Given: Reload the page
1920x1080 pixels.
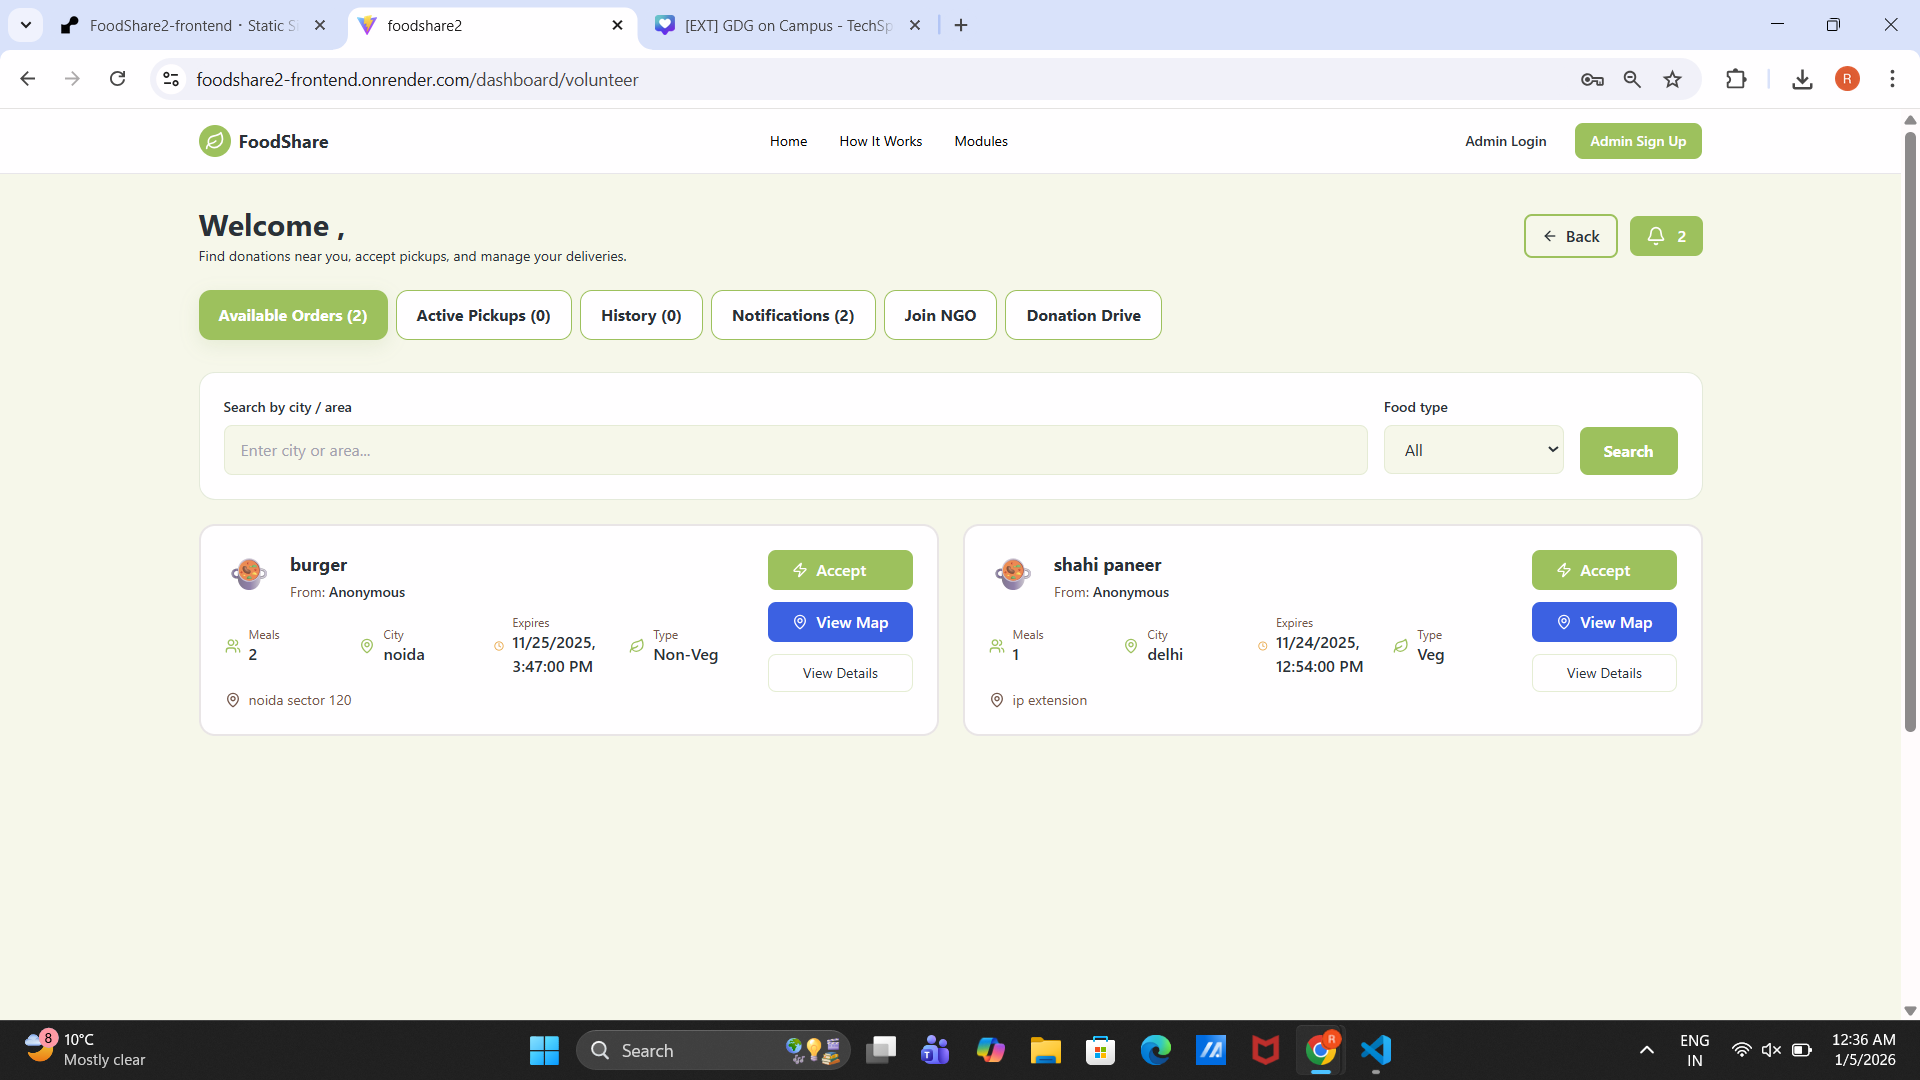Looking at the screenshot, I should (x=118, y=79).
